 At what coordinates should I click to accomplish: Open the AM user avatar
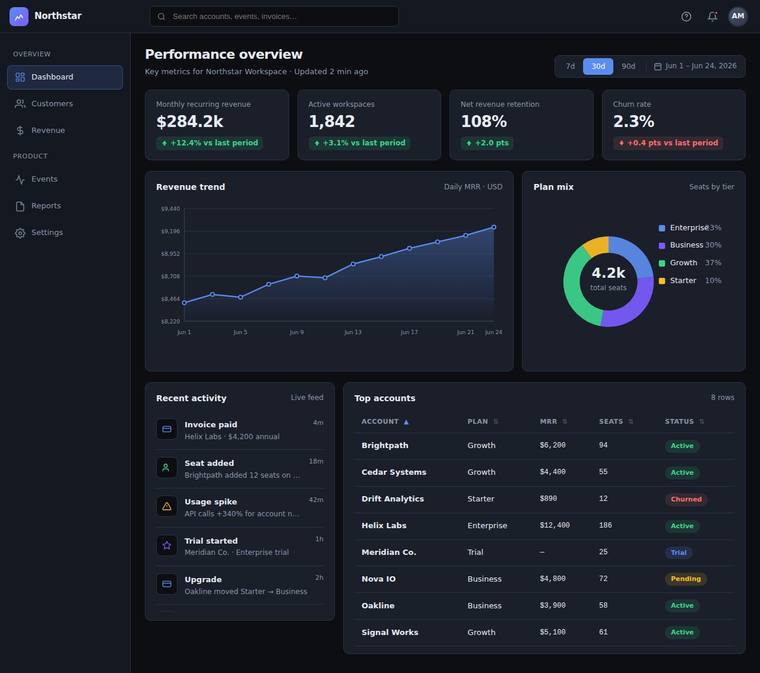click(x=737, y=16)
